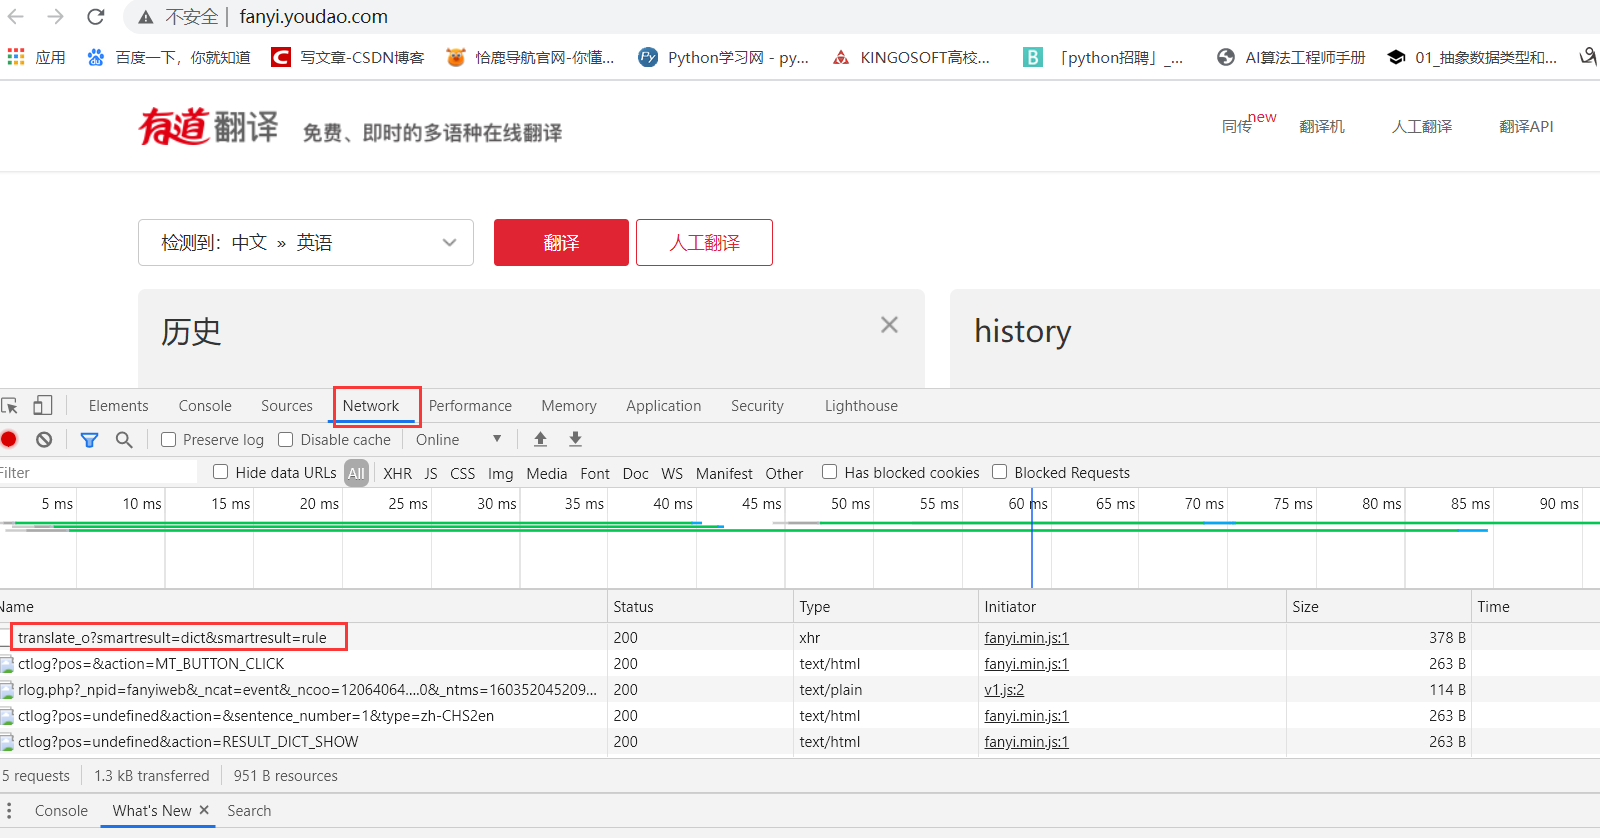Enable the Disable cache checkbox
The height and width of the screenshot is (838, 1600).
(286, 439)
